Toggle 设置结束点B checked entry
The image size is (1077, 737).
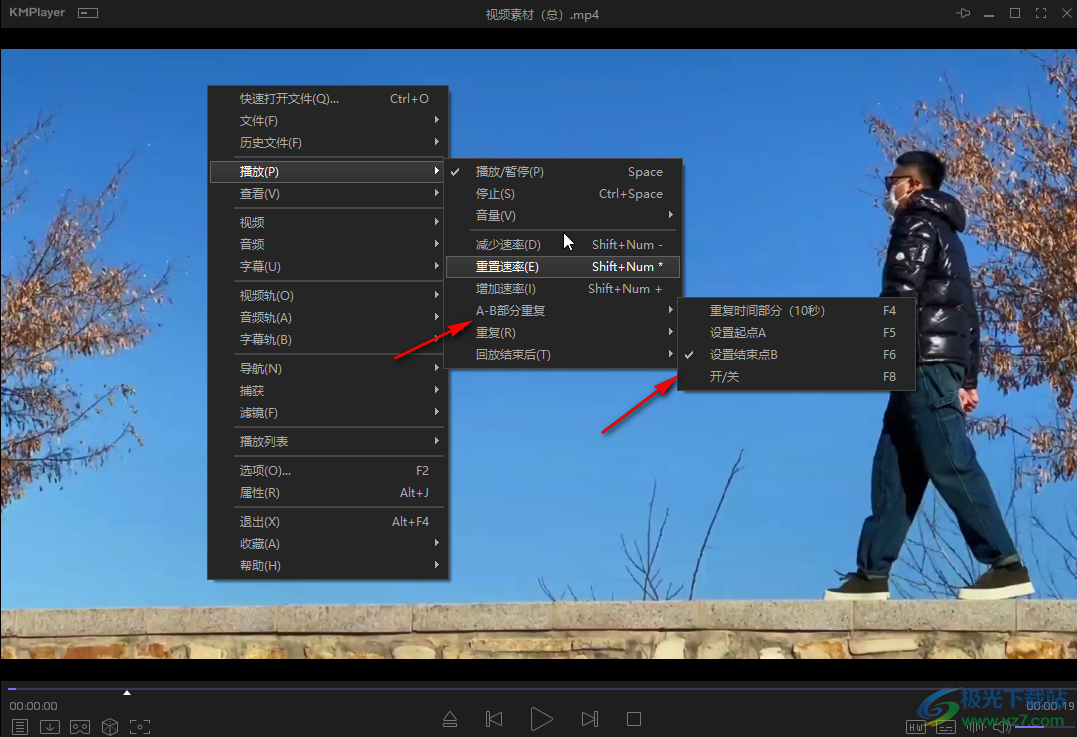796,354
